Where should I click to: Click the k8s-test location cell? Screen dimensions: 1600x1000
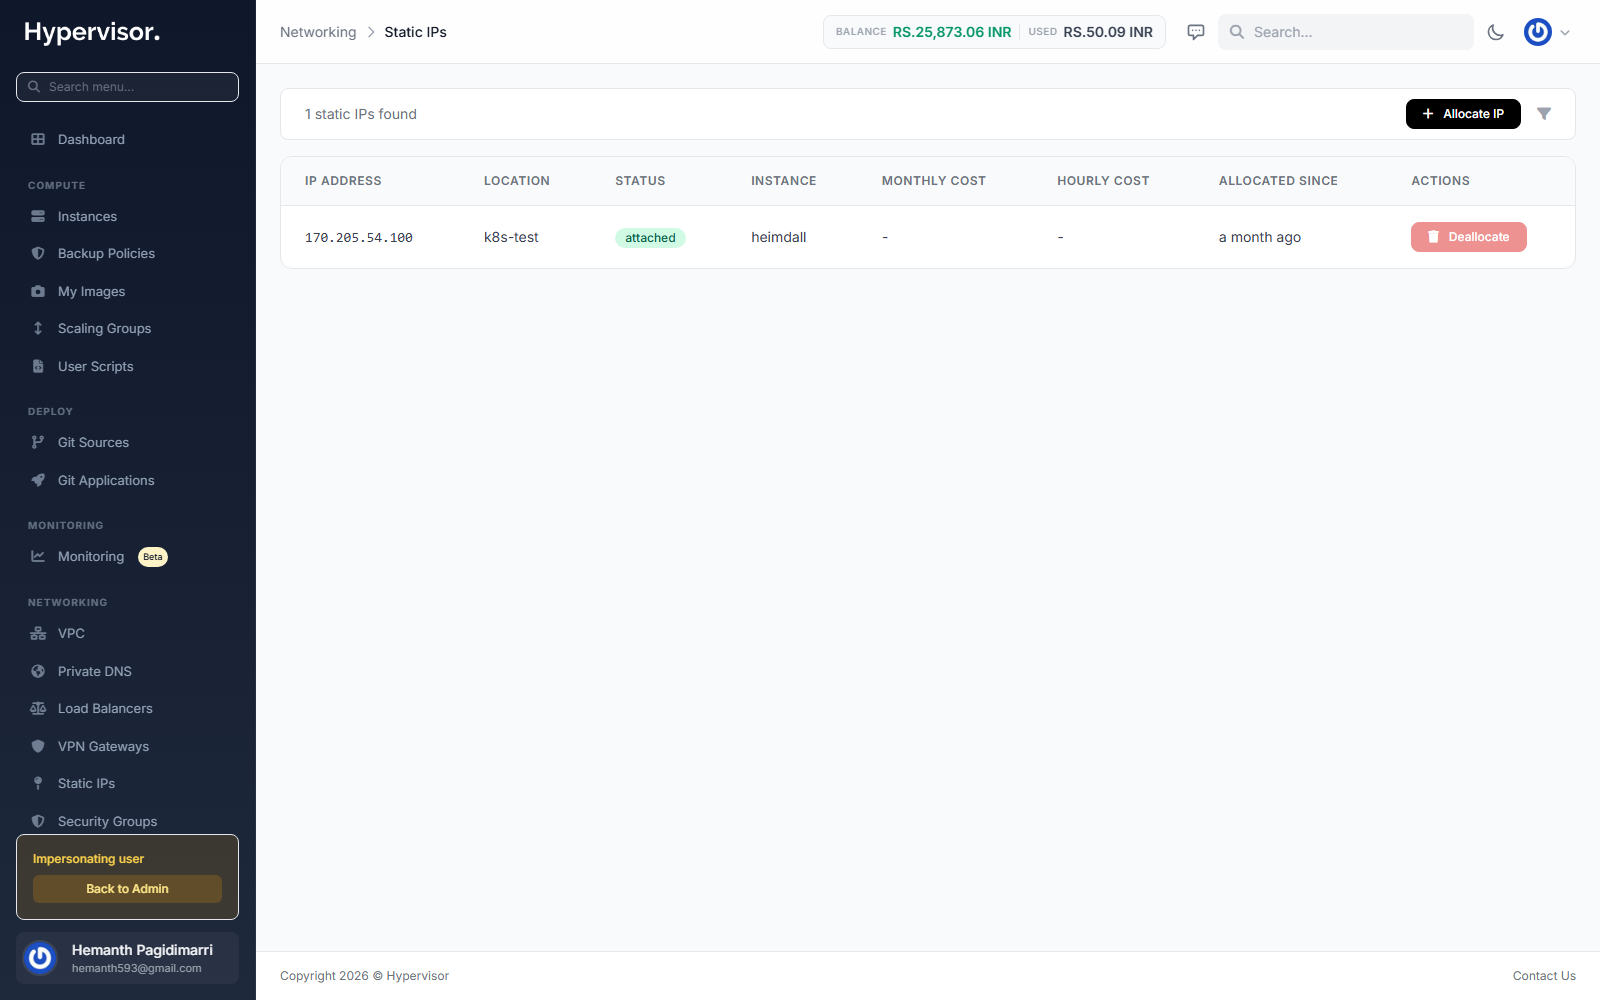511,237
